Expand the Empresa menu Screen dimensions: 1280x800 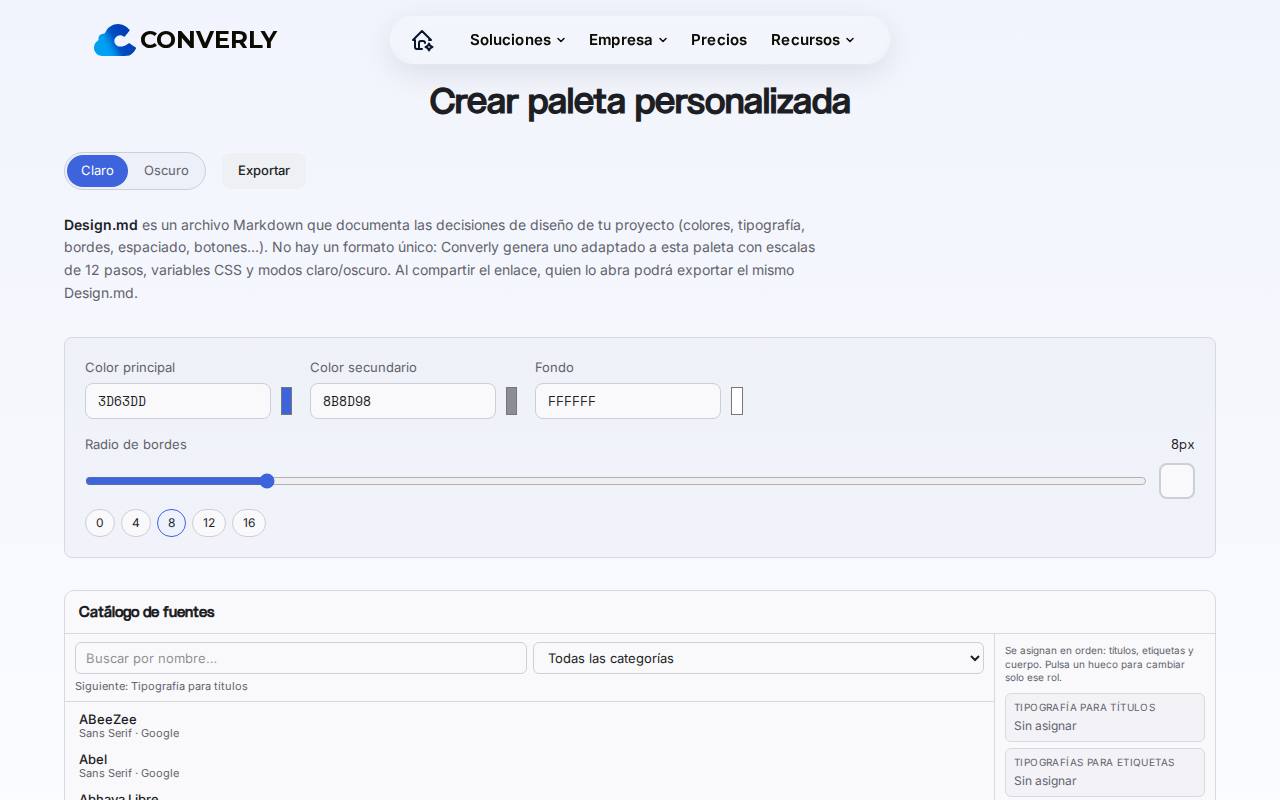627,40
